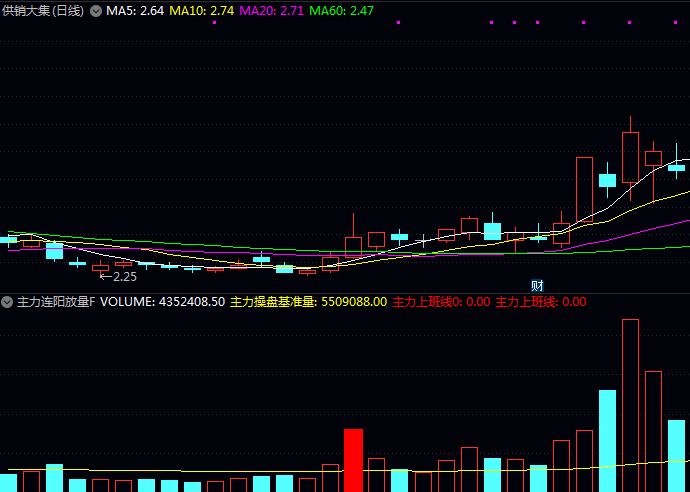Viewport: 690px width, 492px height.
Task: Click the red 主力上班线0 label
Action: point(441,301)
